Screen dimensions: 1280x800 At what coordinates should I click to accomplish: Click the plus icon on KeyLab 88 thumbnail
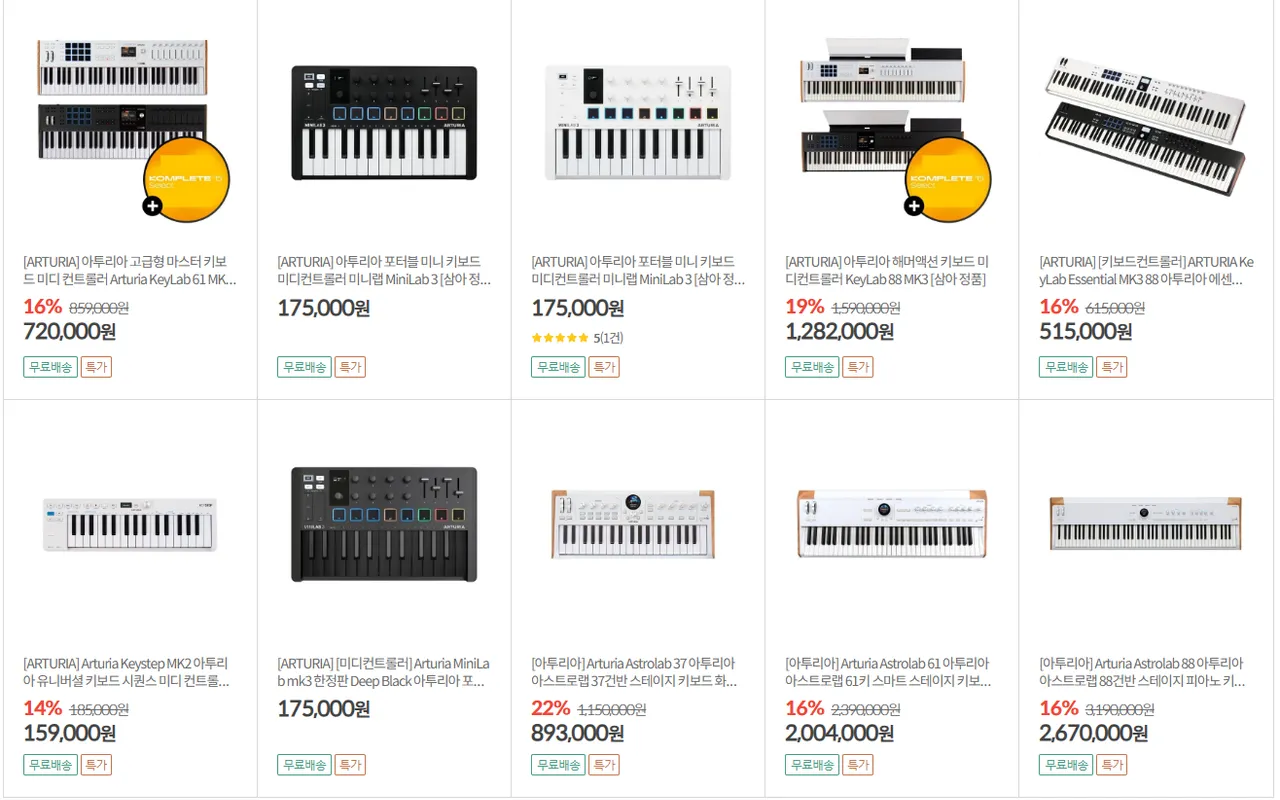[x=914, y=206]
